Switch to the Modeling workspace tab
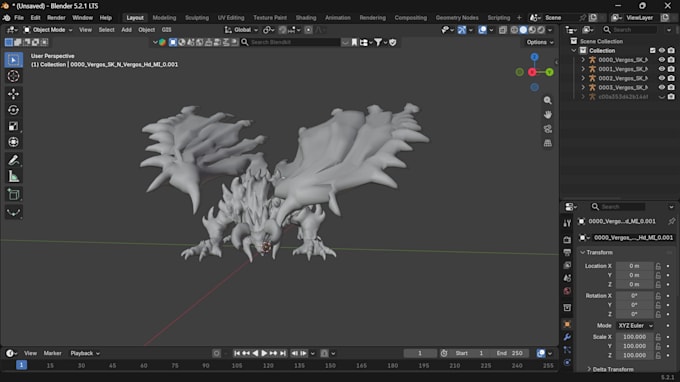680x382 pixels. (164, 18)
